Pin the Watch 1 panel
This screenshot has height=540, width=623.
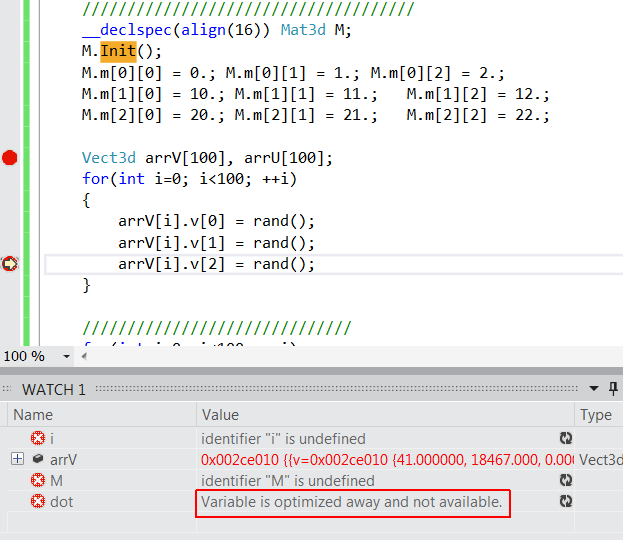point(612,388)
